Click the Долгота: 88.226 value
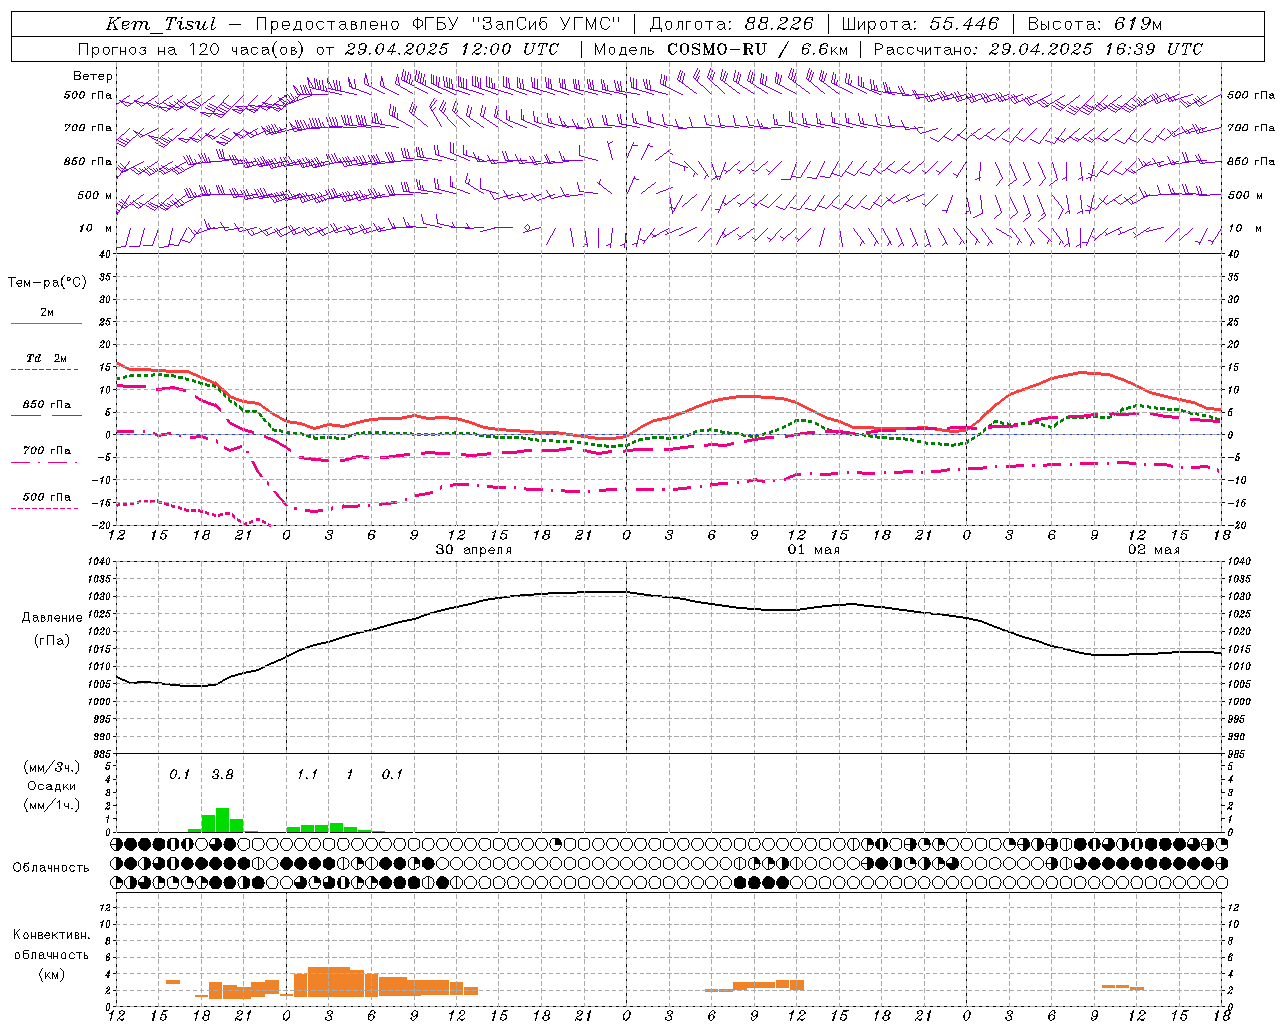Viewport: 1280px width, 1024px height. coord(732,24)
